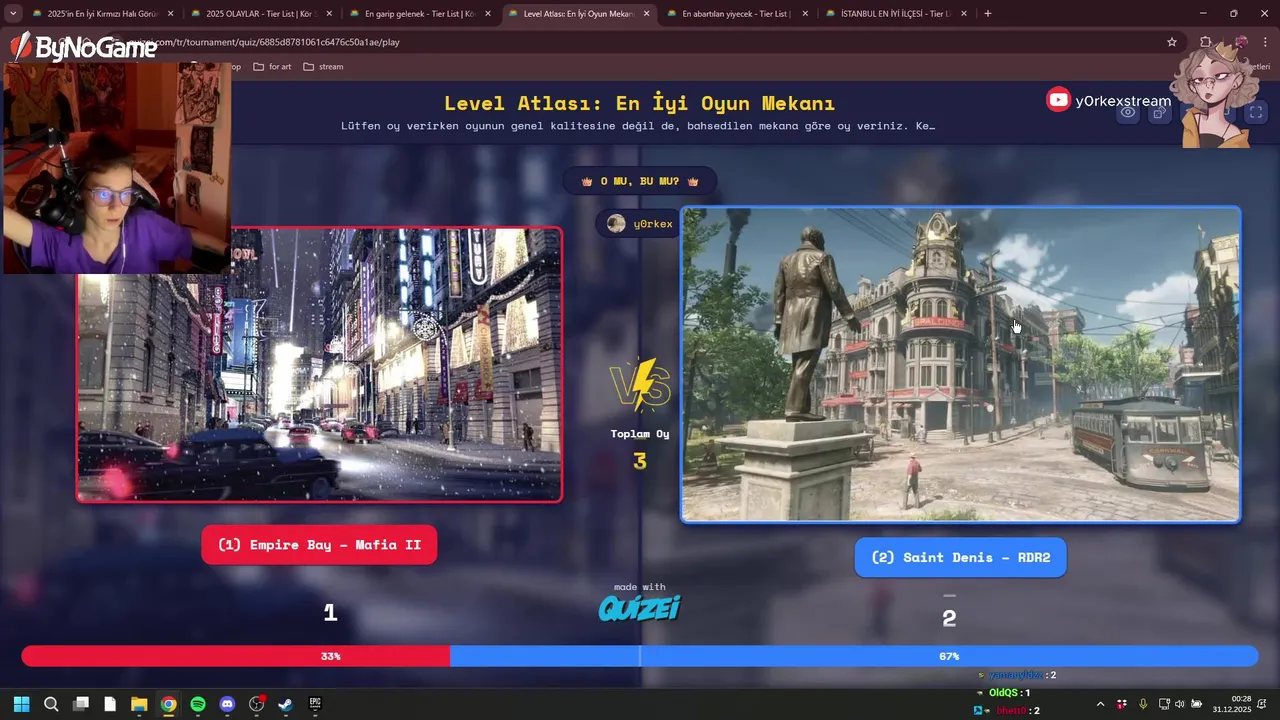Vote for '(2) Saint Denis – RDR2' button
Image resolution: width=1280 pixels, height=720 pixels.
tap(960, 557)
